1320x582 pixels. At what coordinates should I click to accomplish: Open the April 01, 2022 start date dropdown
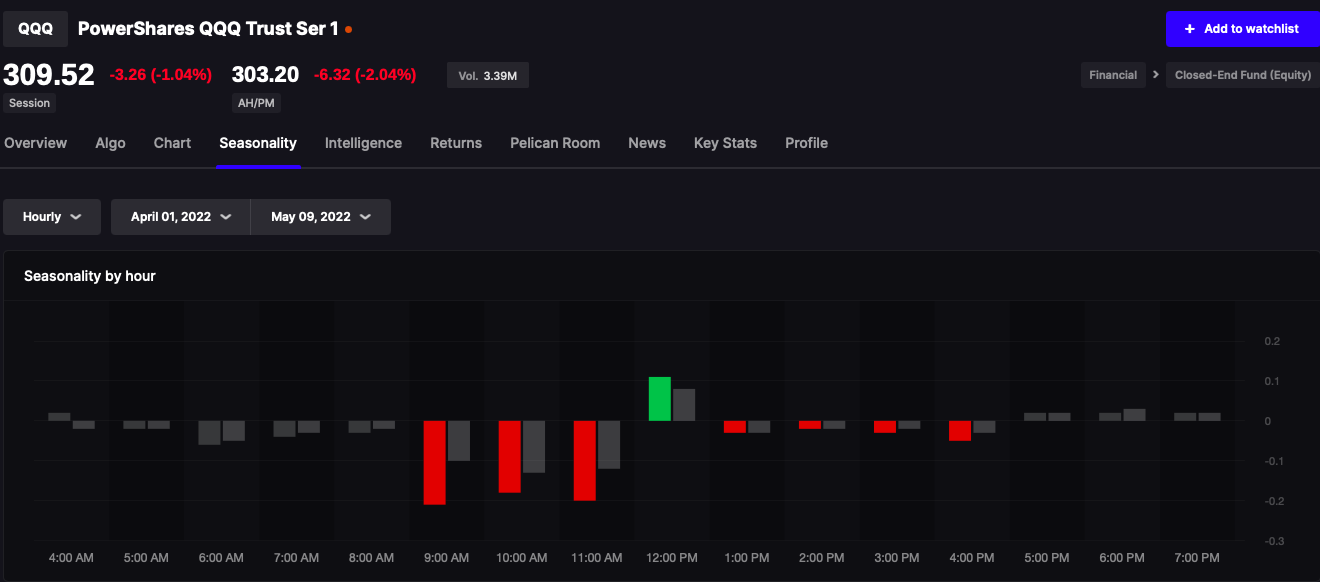coord(181,217)
